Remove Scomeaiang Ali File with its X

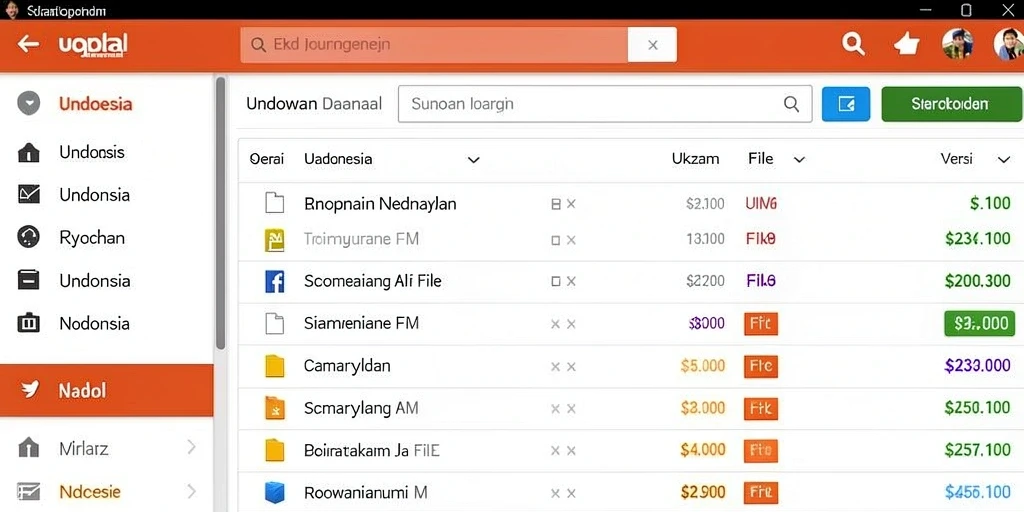point(571,281)
